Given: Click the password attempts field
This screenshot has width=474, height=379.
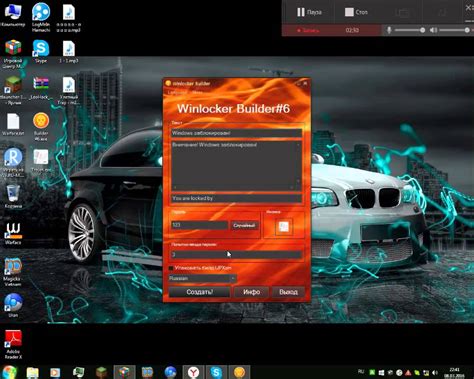Looking at the screenshot, I should 236,255.
